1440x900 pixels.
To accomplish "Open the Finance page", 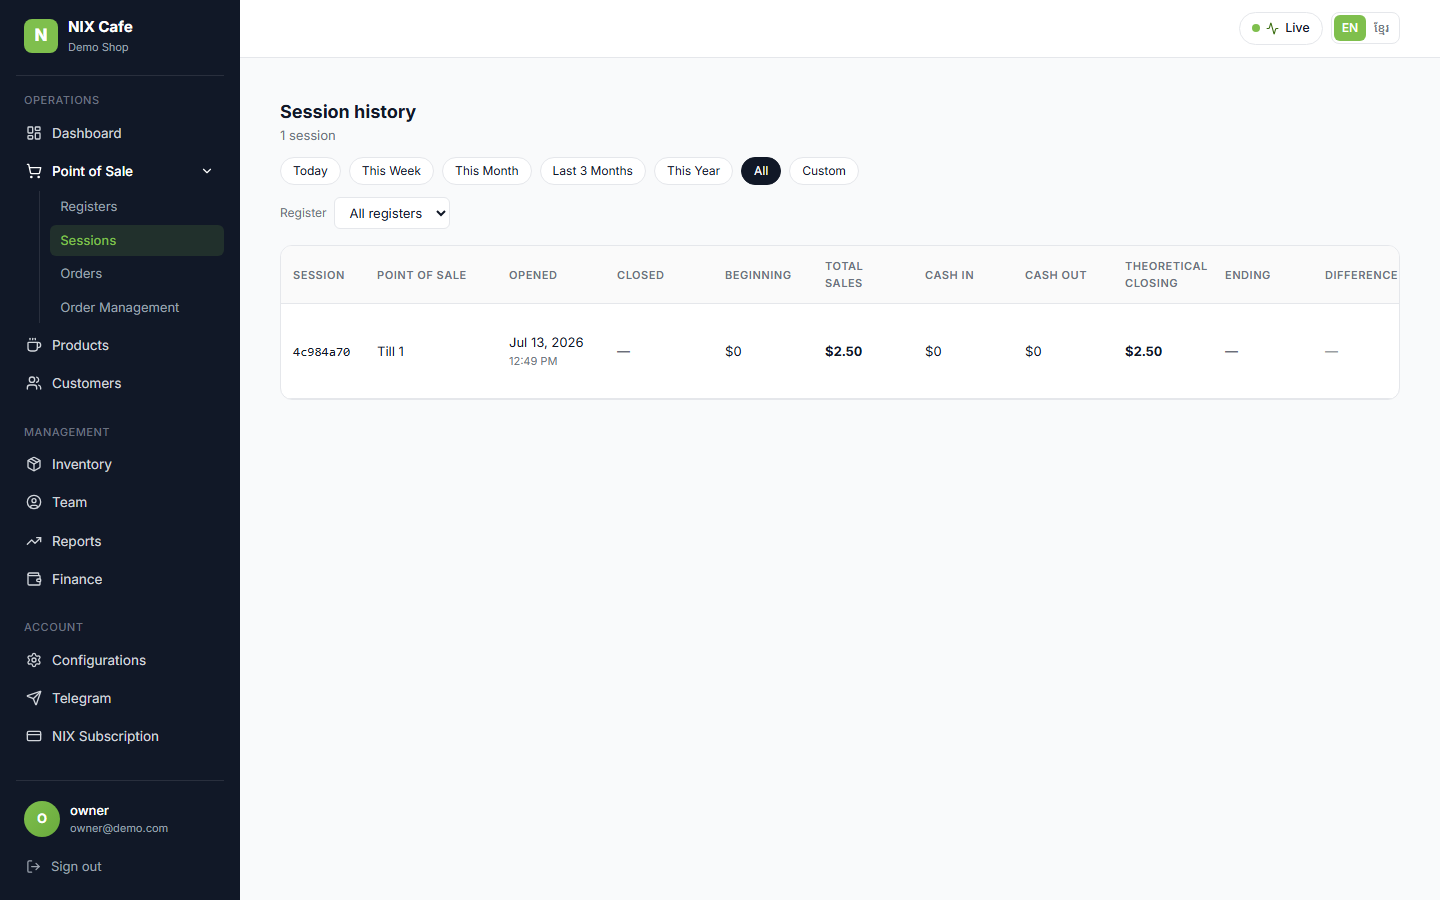I will (120, 579).
